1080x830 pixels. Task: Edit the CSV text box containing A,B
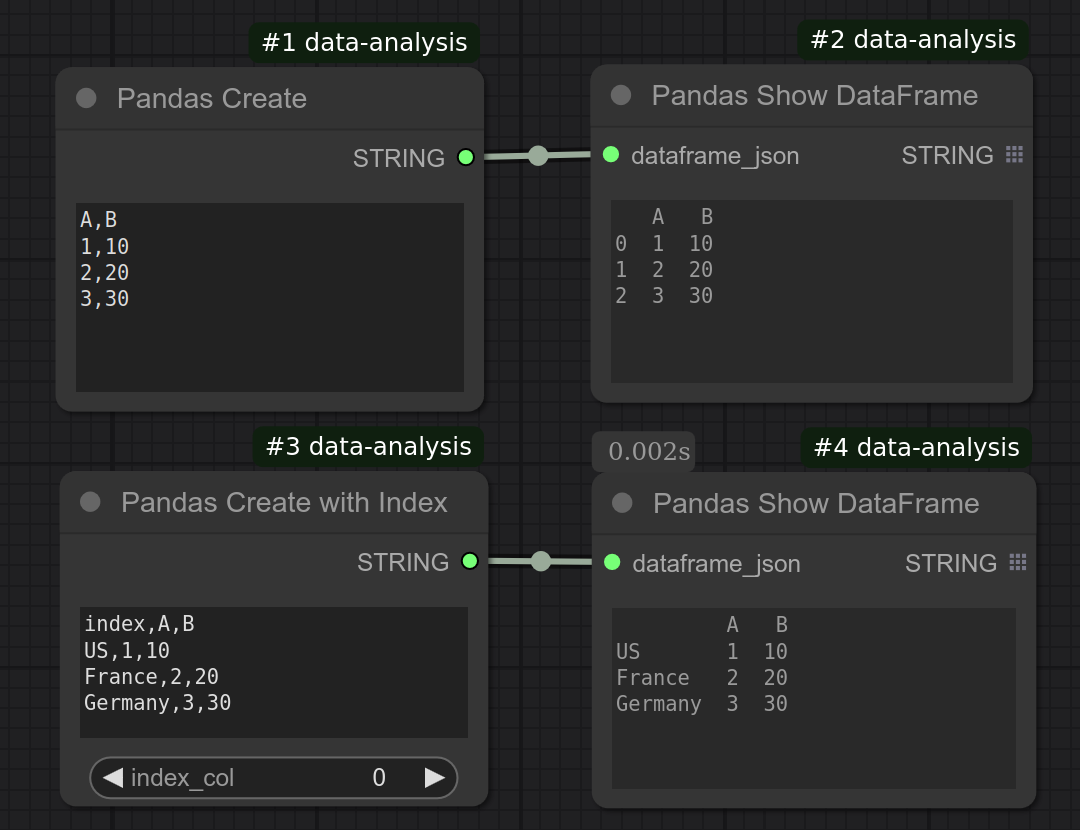pos(269,297)
